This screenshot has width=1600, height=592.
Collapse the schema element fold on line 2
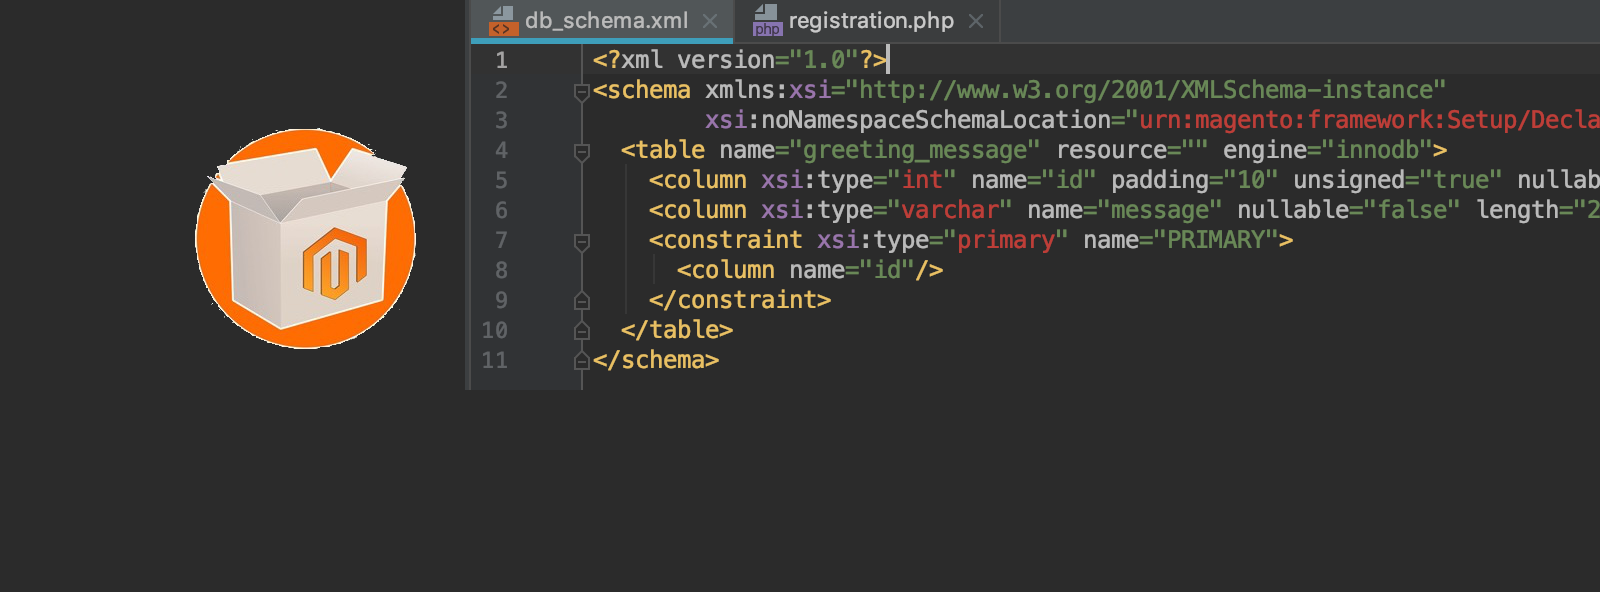coord(582,92)
